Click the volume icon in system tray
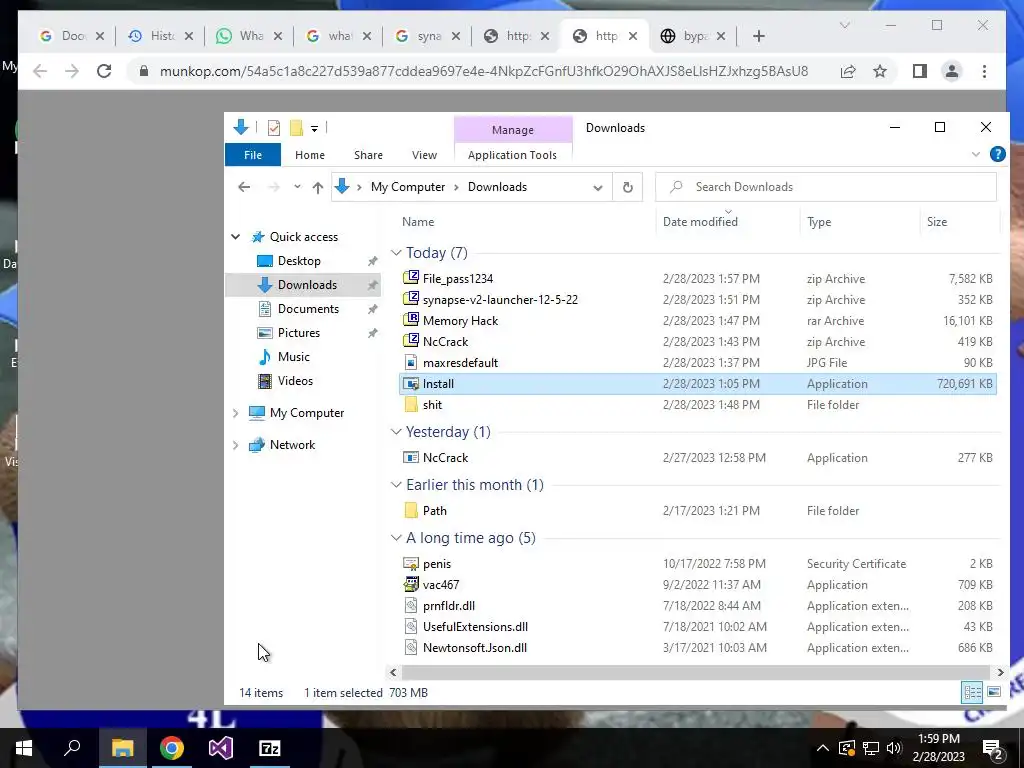This screenshot has height=768, width=1024. [894, 748]
